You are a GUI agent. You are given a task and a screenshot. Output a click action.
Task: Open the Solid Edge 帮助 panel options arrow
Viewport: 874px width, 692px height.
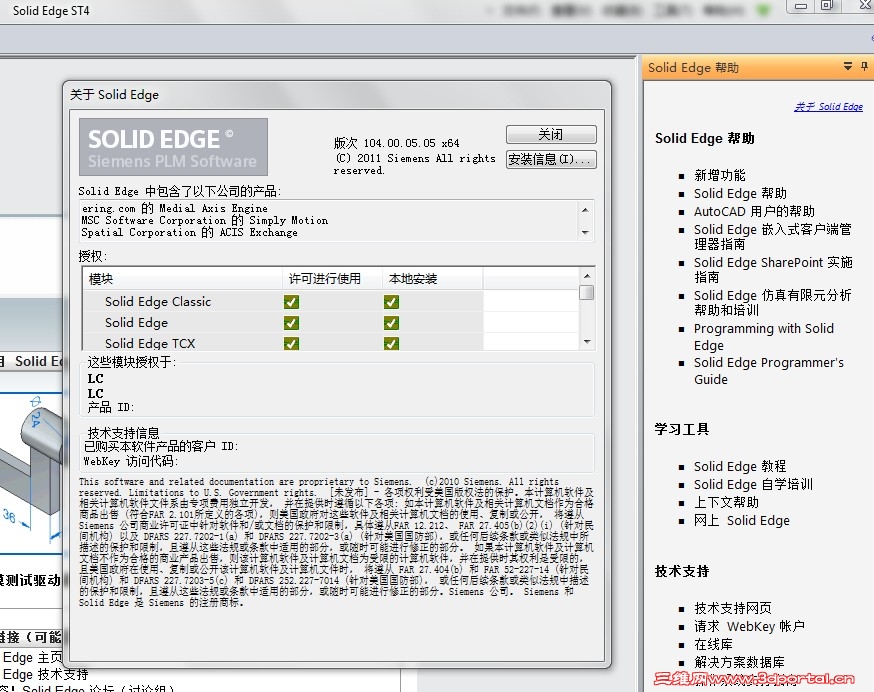[x=848, y=66]
